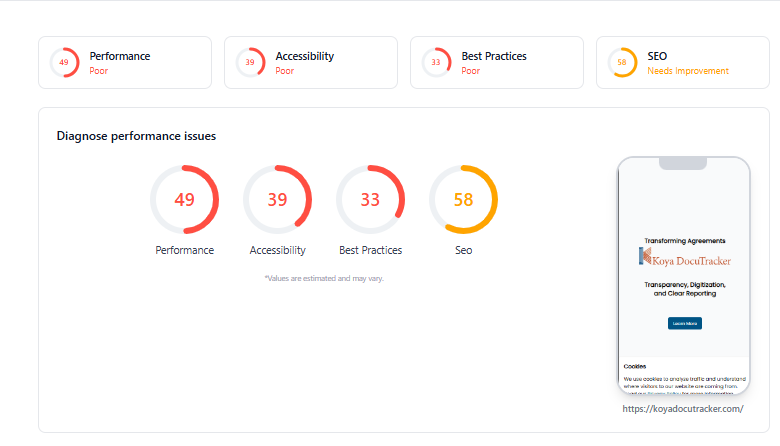Viewport: 780px width, 446px height.
Task: Select the large Seo 58 score circle
Action: point(464,199)
